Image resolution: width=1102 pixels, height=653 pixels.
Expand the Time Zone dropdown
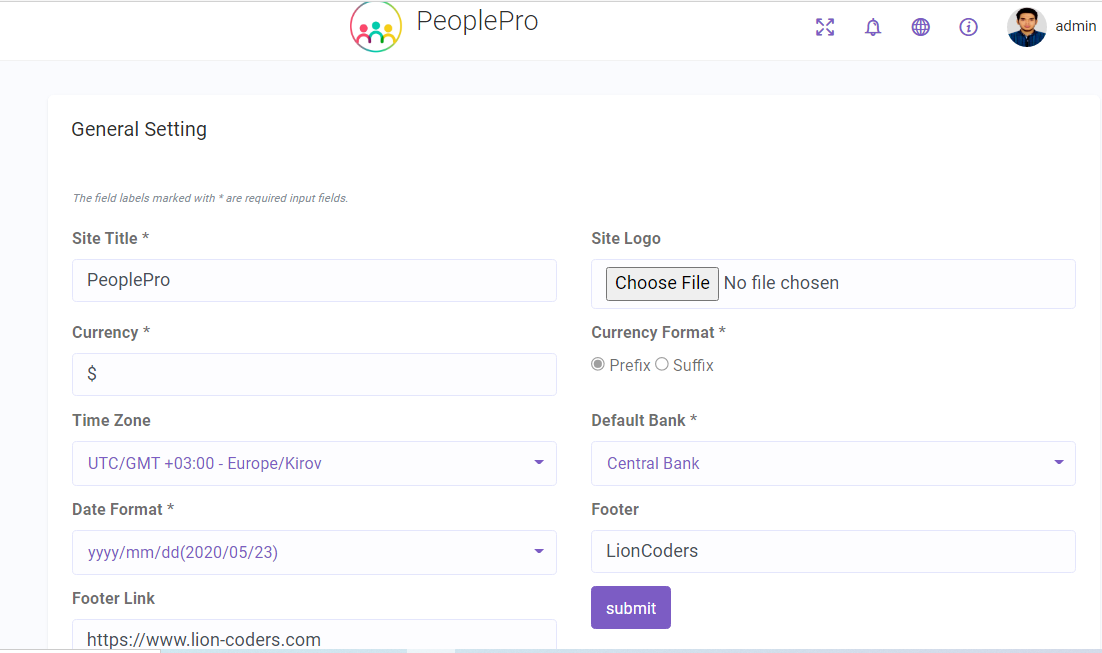(314, 463)
